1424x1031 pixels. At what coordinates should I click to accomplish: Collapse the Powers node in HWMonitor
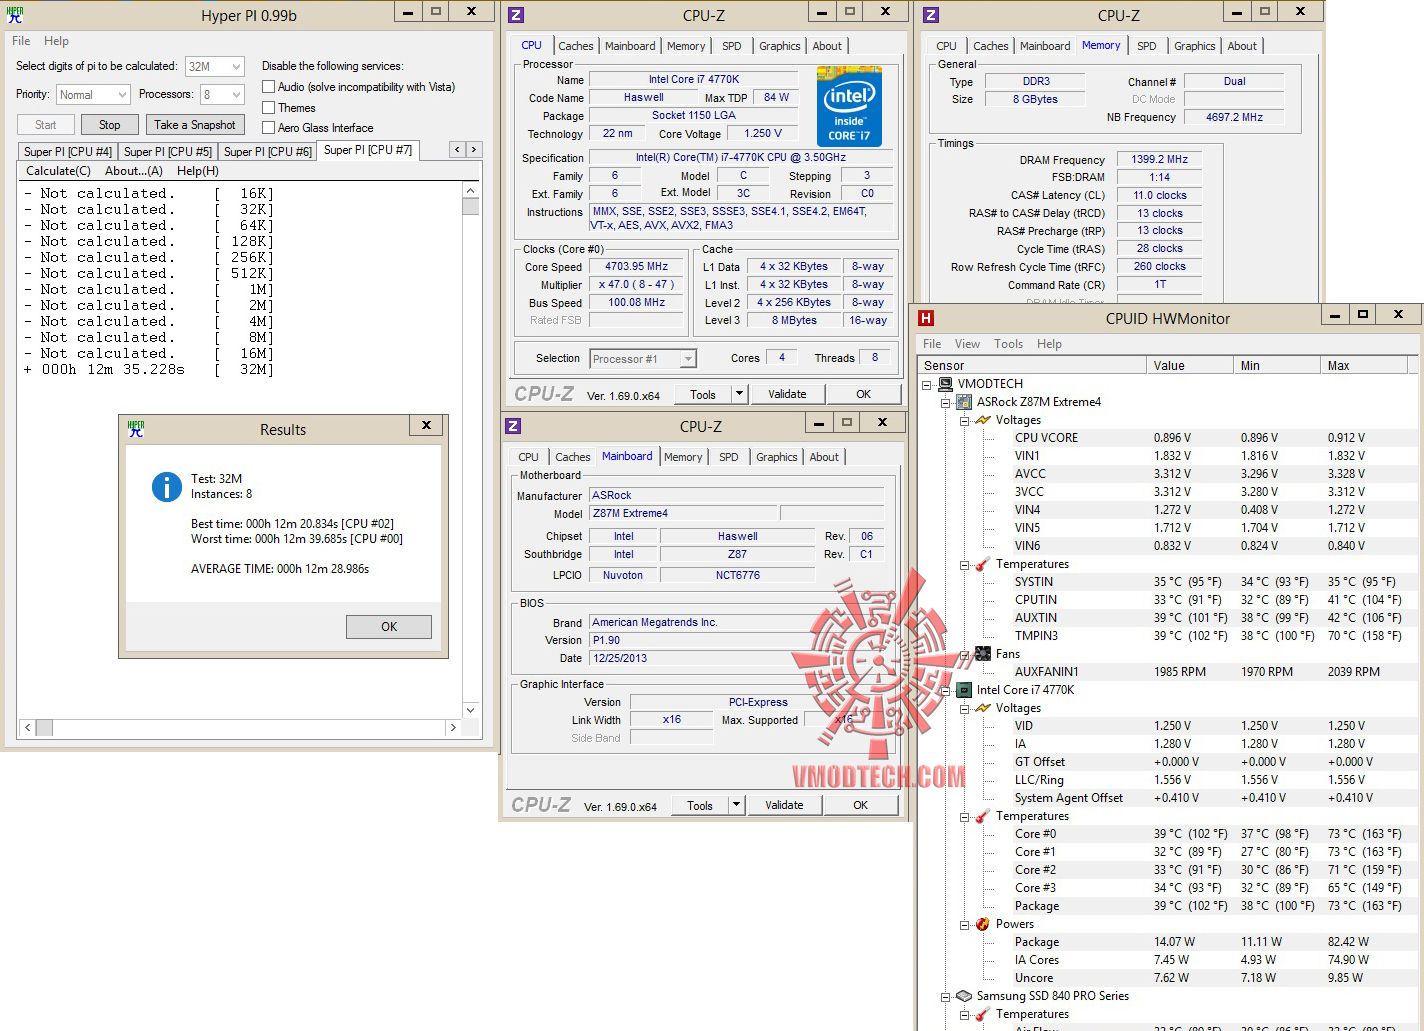pyautogui.click(x=964, y=924)
